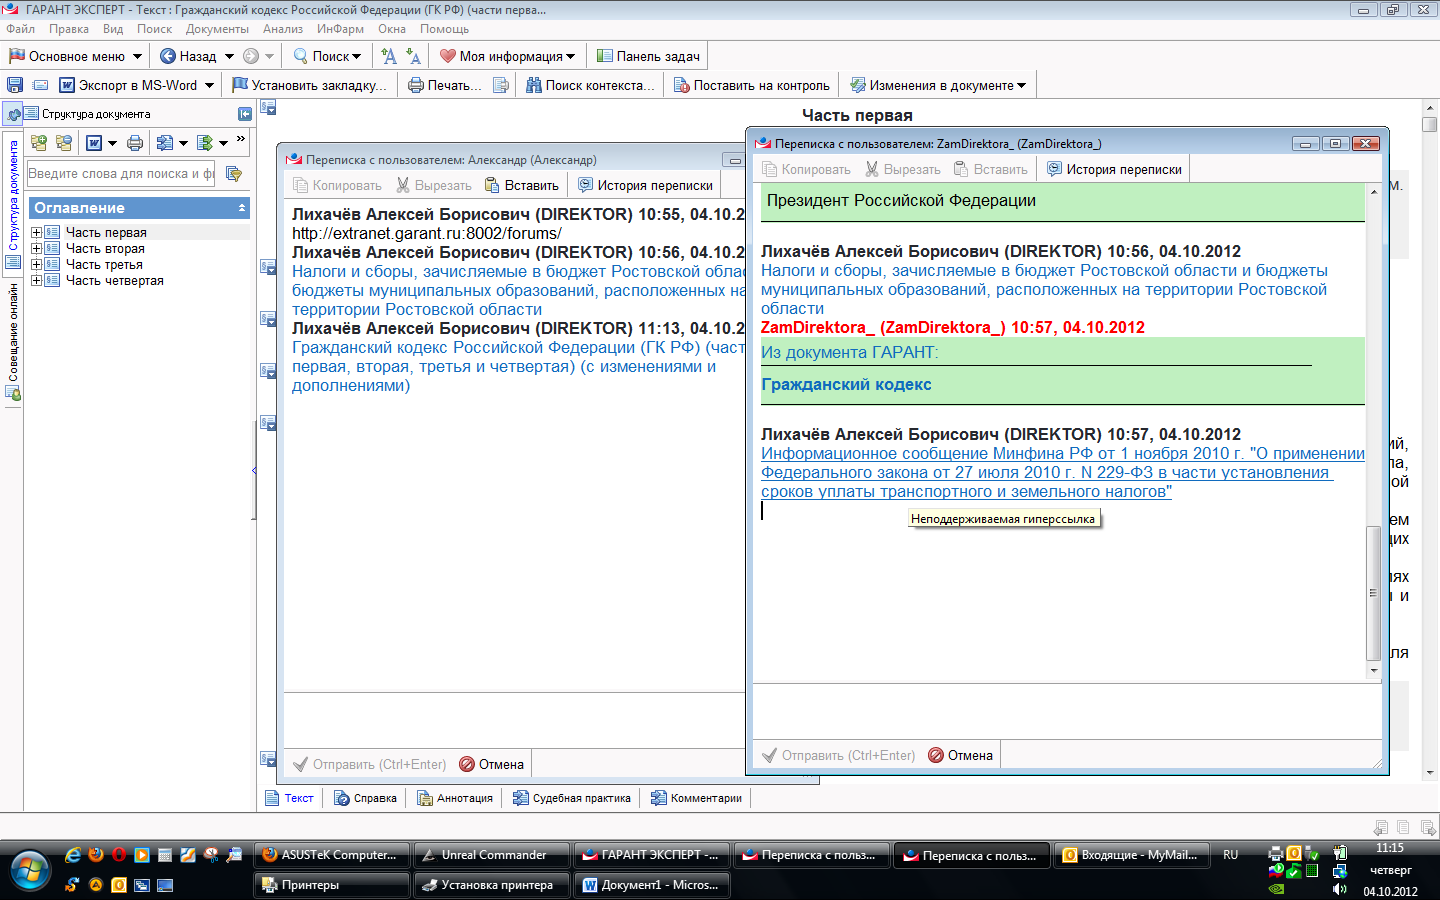Image resolution: width=1440 pixels, height=900 pixels.
Task: Open the ИнФарм menu
Action: pos(341,29)
